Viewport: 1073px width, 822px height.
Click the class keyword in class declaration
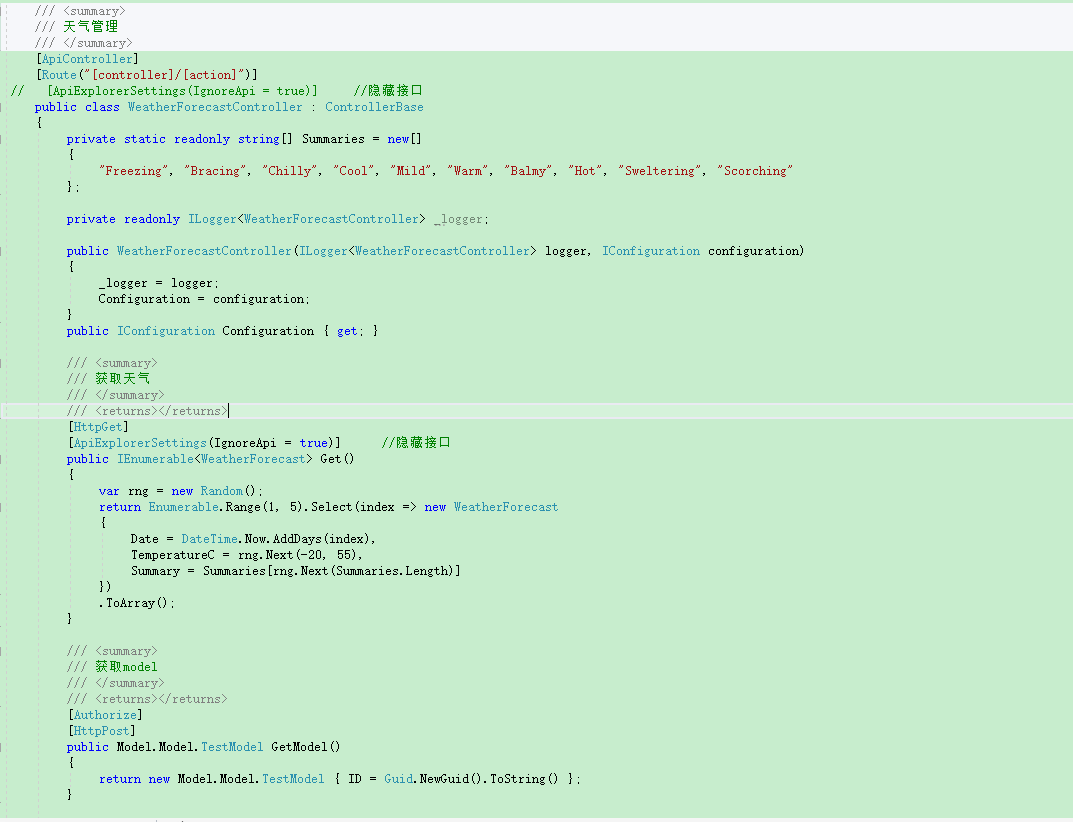coord(102,107)
